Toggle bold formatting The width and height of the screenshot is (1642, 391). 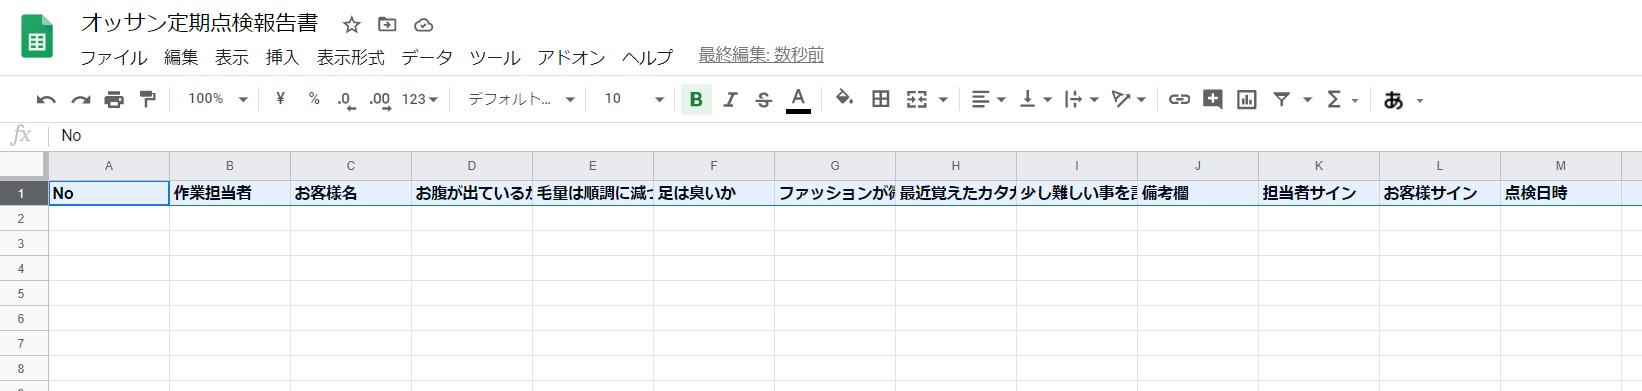tap(696, 99)
